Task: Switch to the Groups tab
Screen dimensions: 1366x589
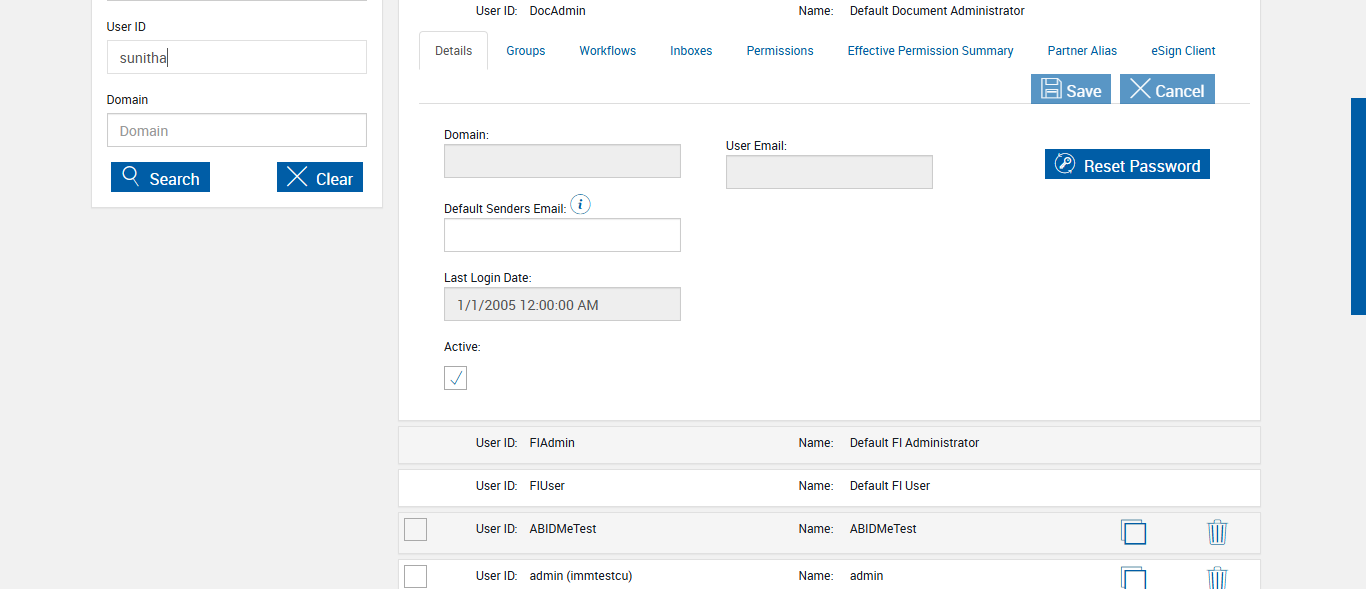Action: [x=525, y=51]
